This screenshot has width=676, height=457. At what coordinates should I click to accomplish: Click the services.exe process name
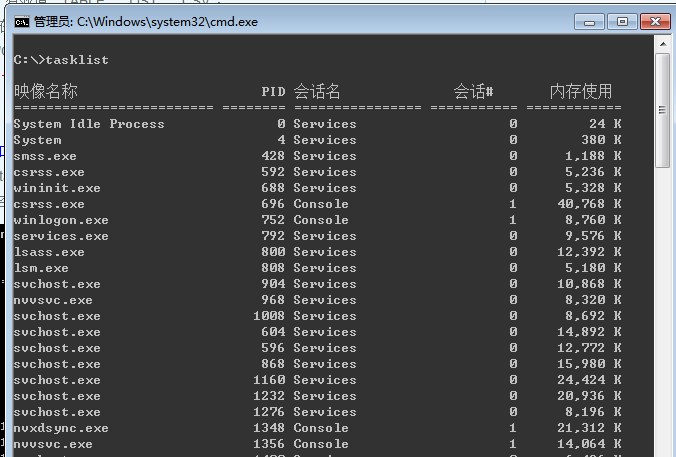pos(61,236)
